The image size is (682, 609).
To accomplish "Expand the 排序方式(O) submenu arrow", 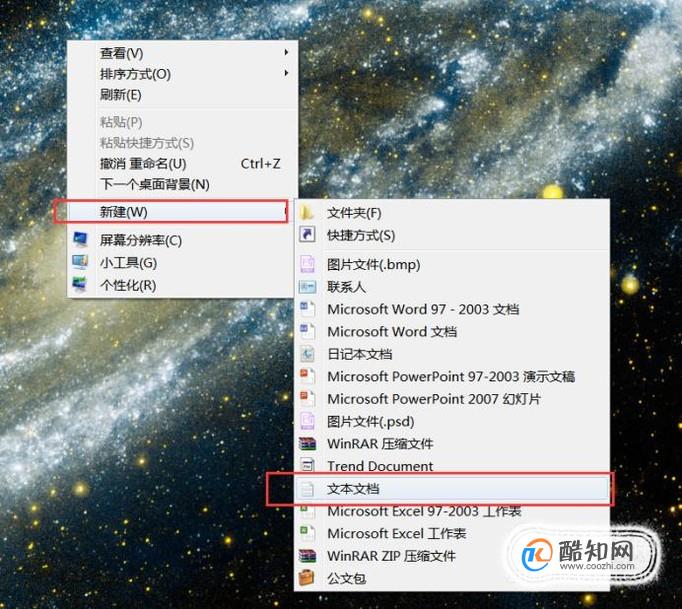I will tap(286, 73).
